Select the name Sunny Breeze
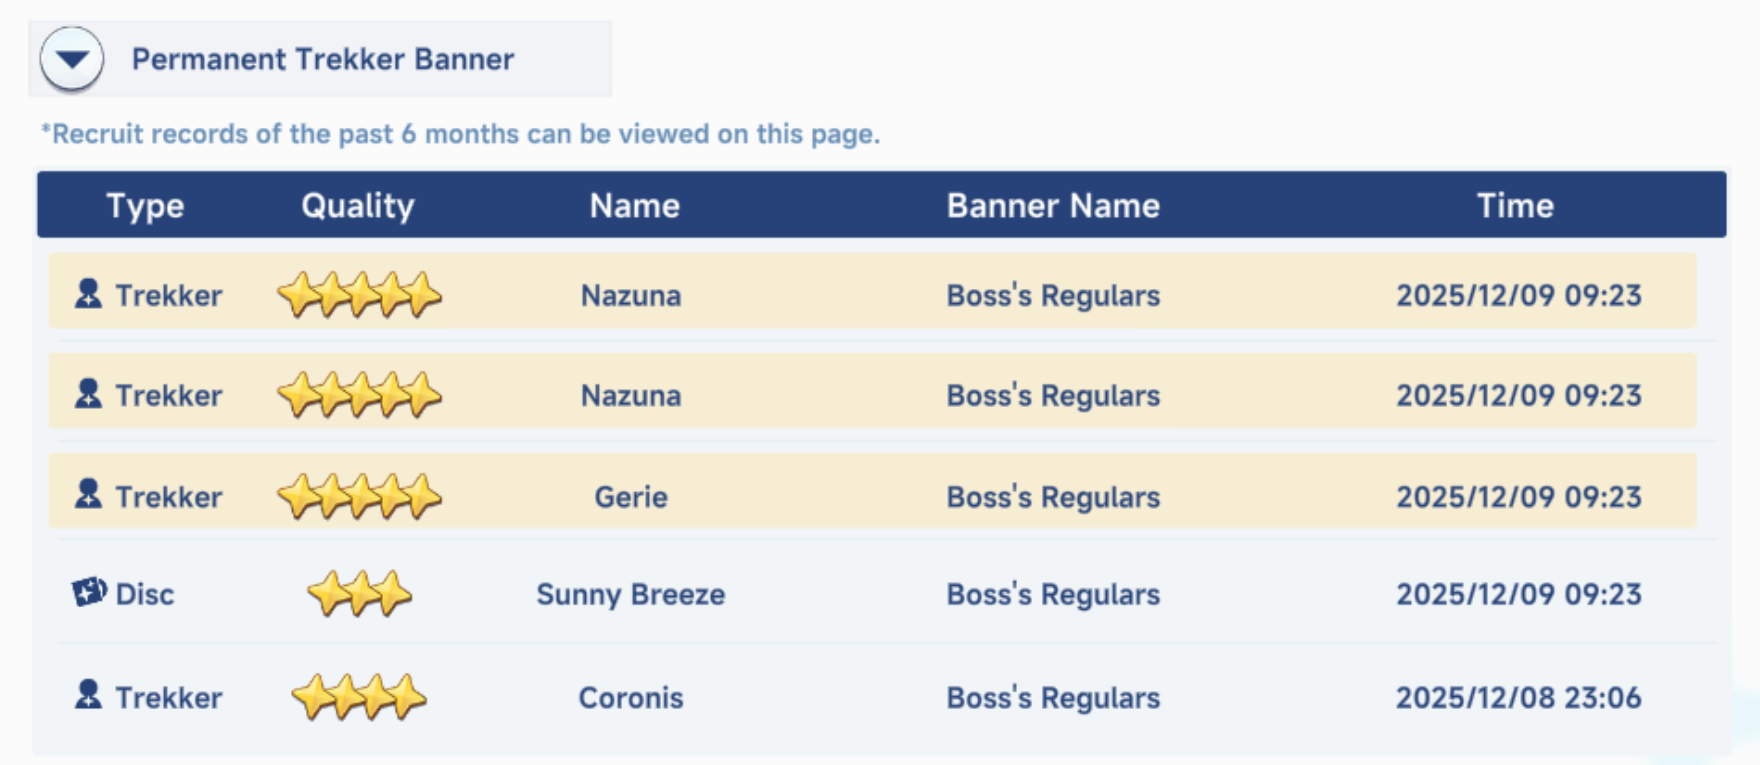 631,595
